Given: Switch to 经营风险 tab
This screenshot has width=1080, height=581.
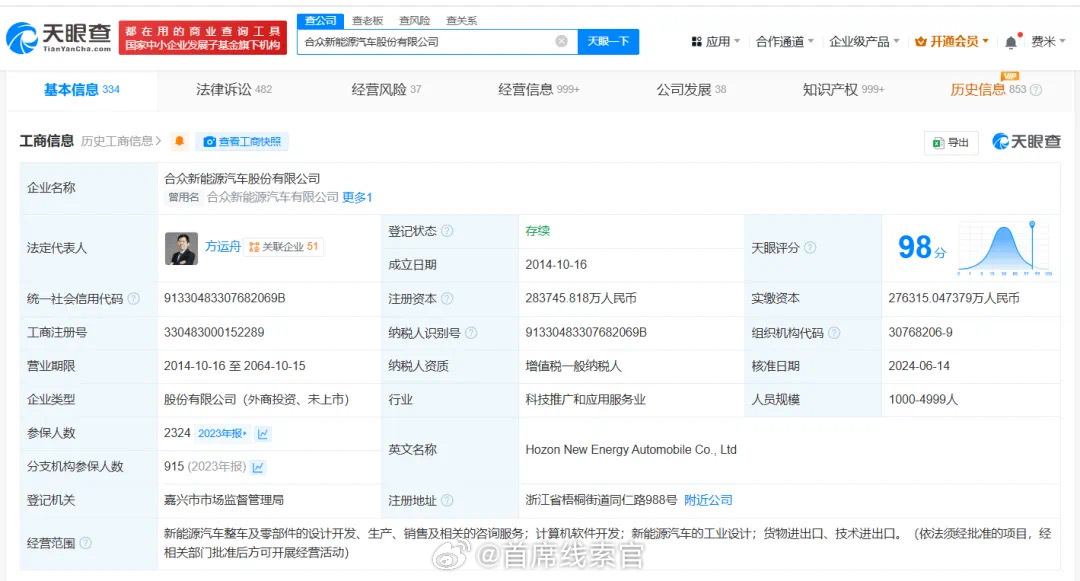Looking at the screenshot, I should tap(386, 89).
